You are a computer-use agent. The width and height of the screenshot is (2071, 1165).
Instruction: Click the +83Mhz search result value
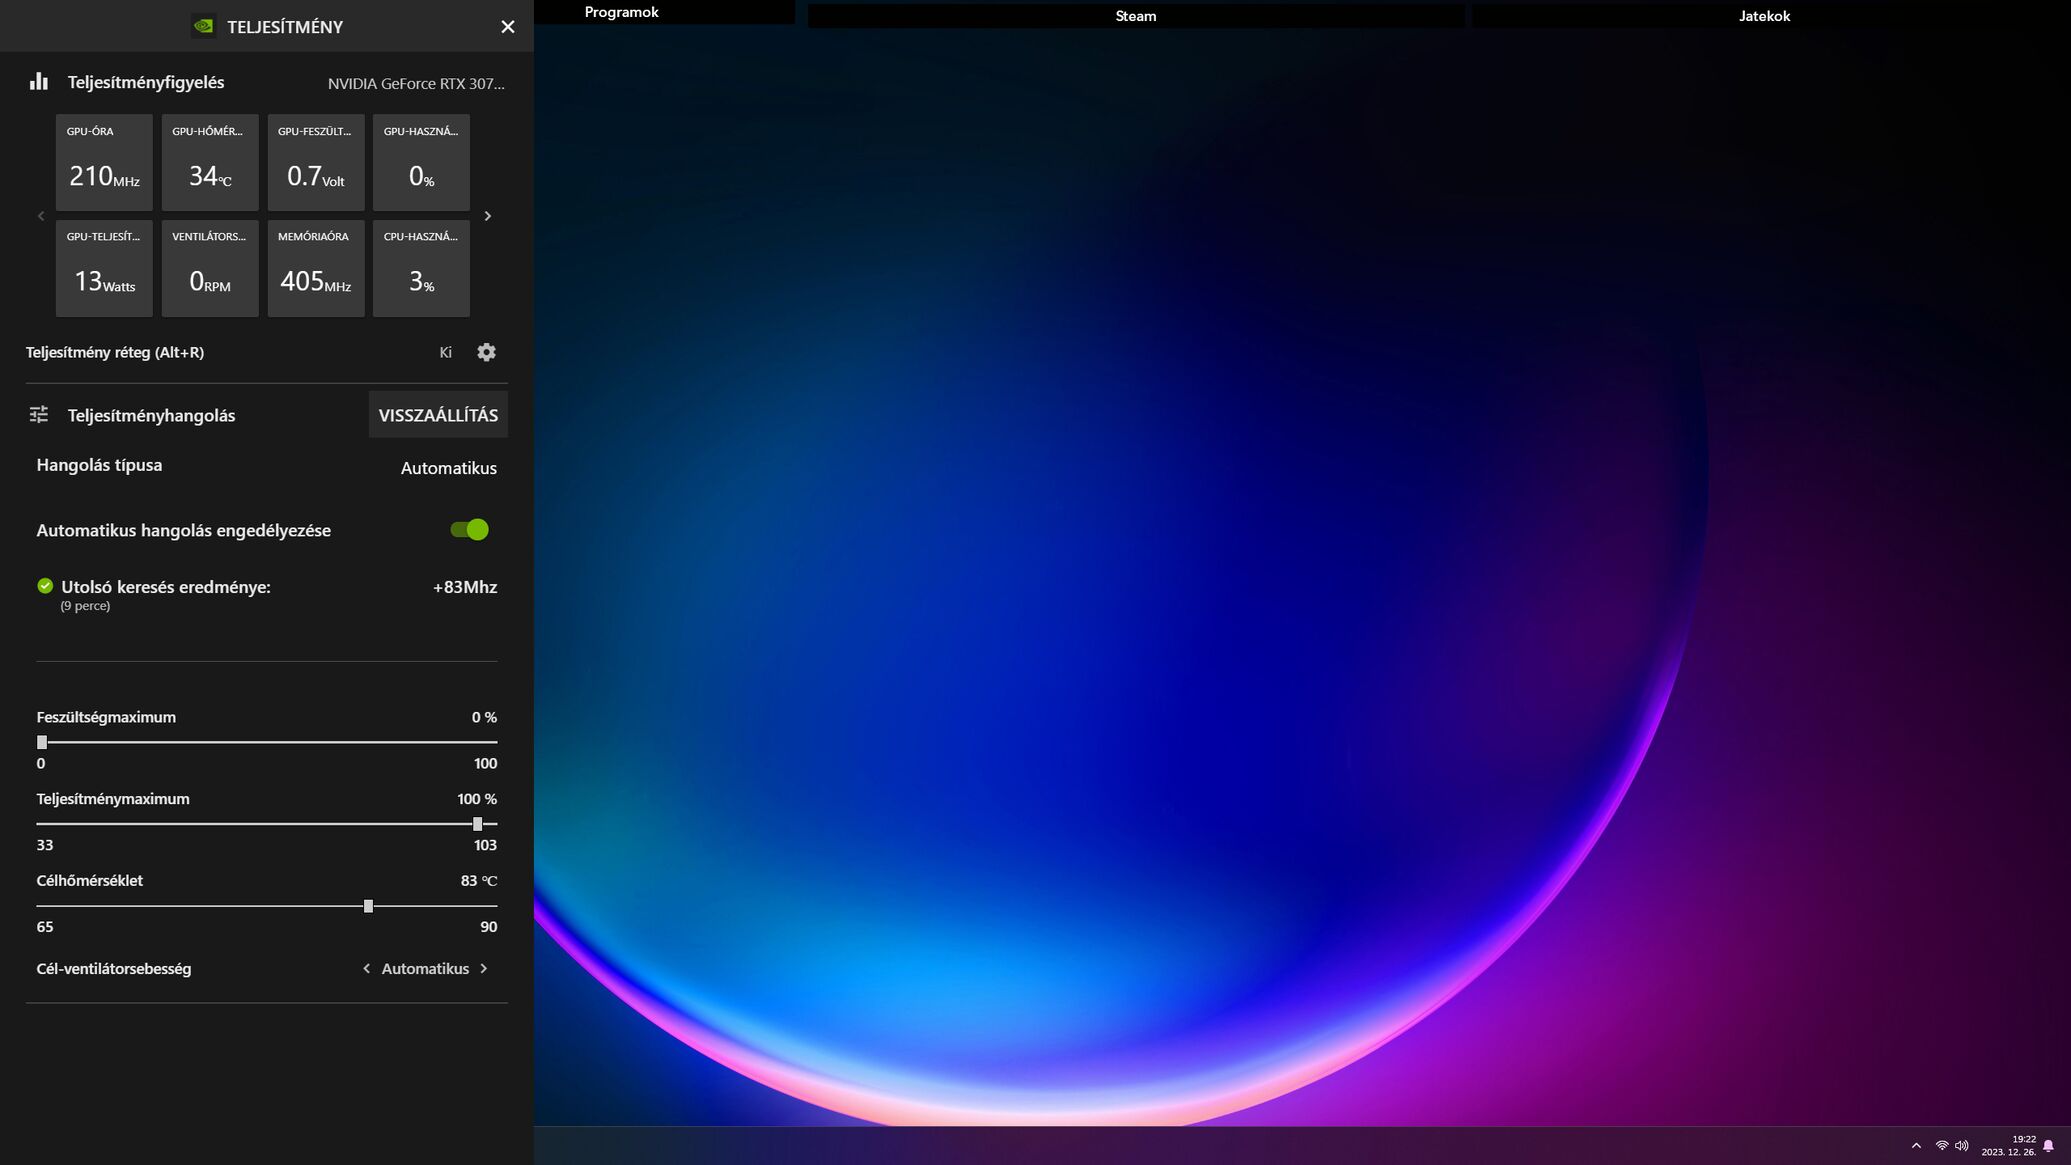pos(465,587)
